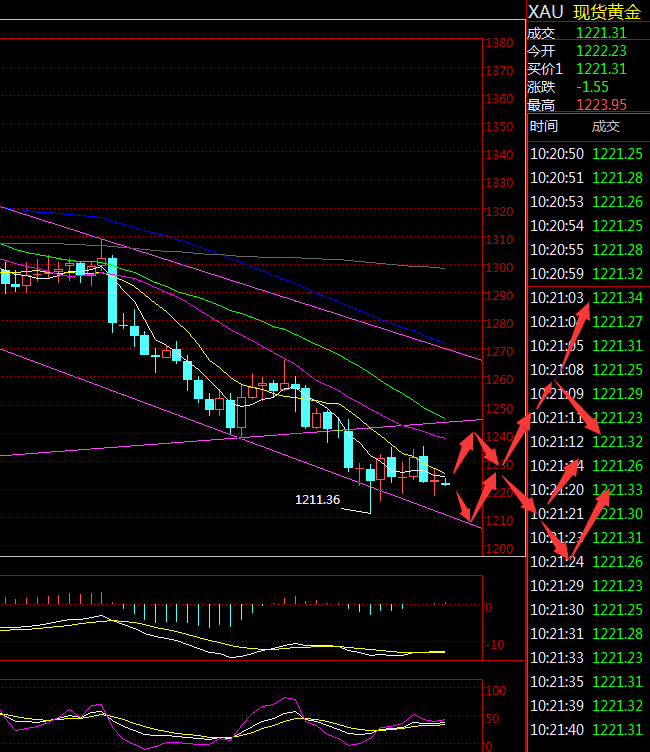The width and height of the screenshot is (650, 752).
Task: Select the tick row at 10:20:59
Action: point(586,273)
